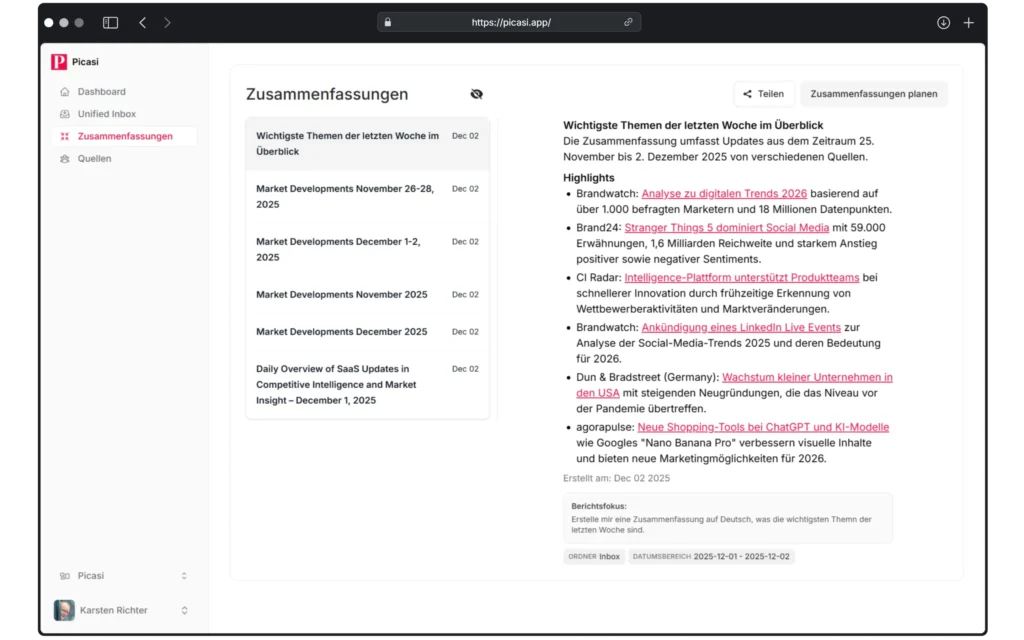Click the padlock icon in the URL bar
The image size is (1024, 640).
pyautogui.click(x=389, y=21)
